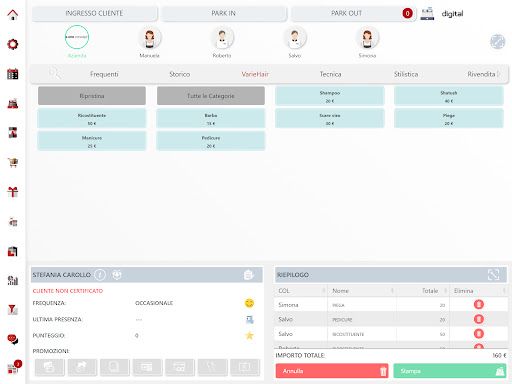Click the first promotion icon button

click(x=49, y=367)
